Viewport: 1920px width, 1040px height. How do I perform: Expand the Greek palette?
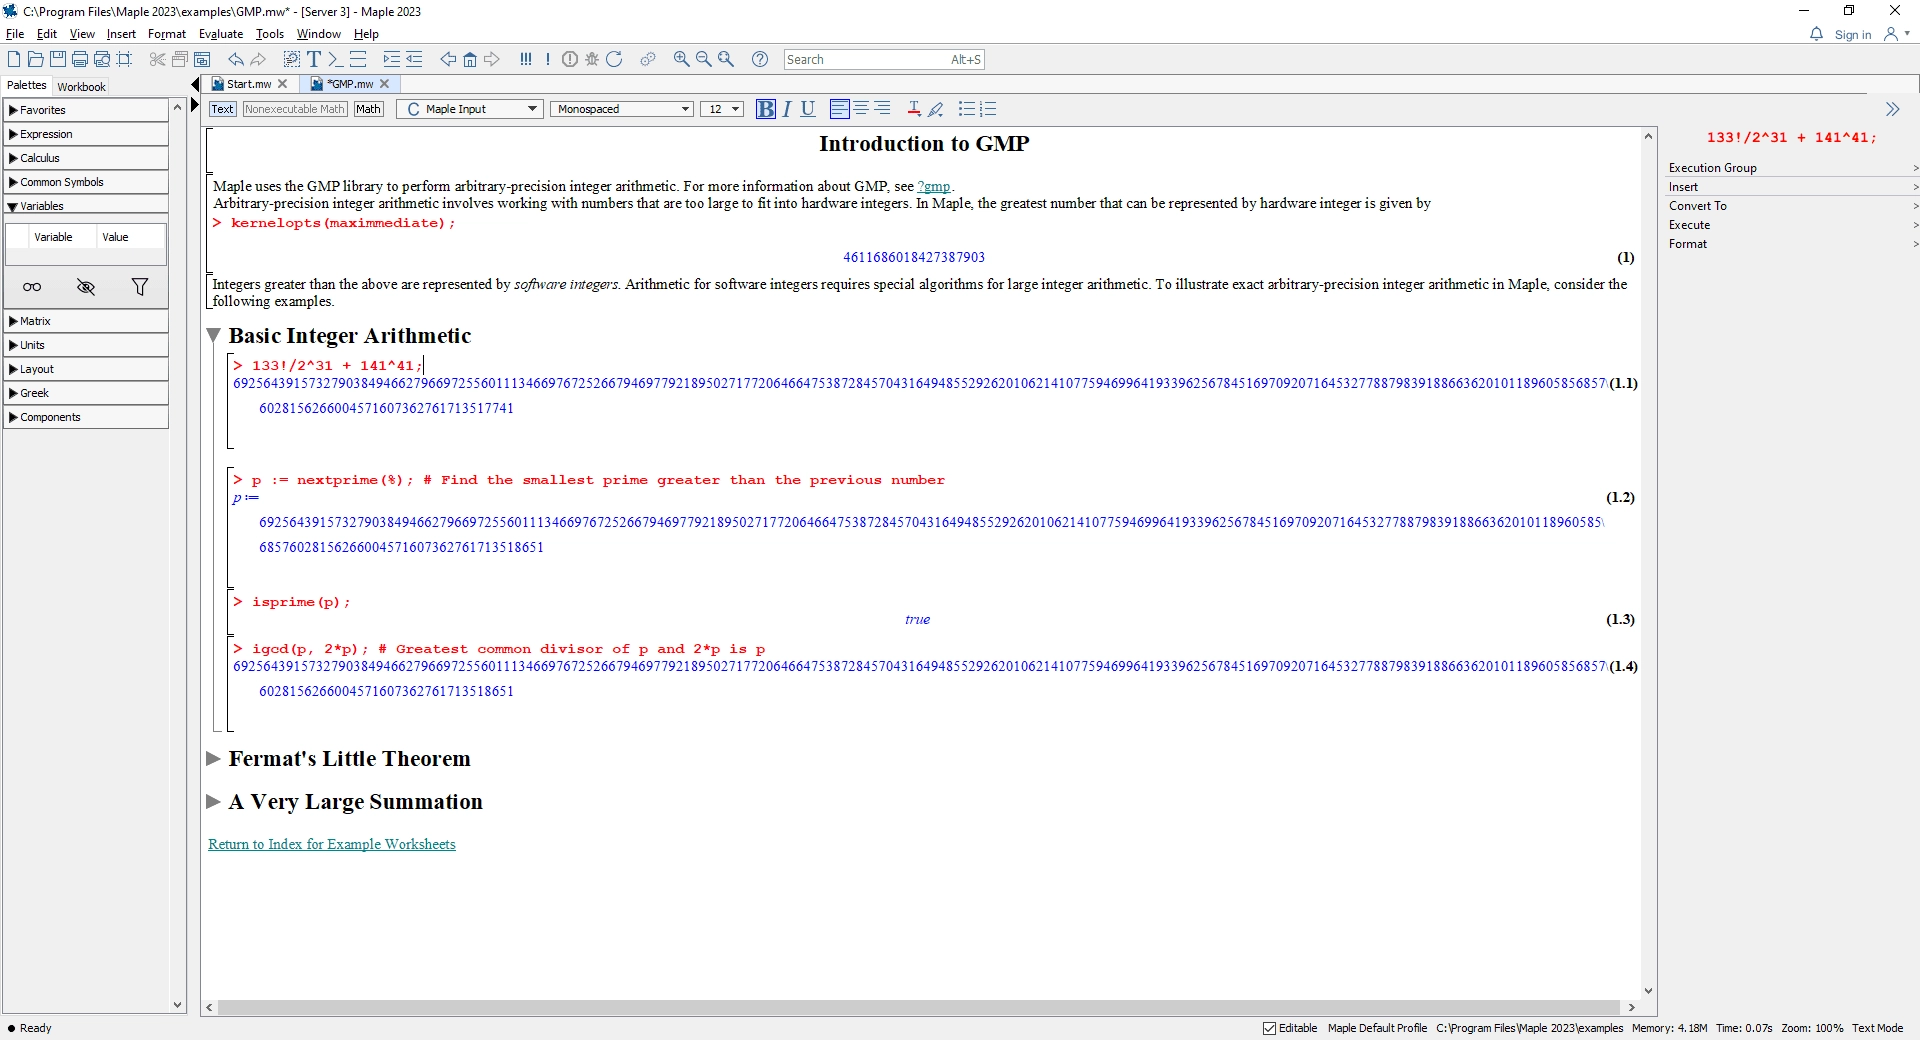click(x=86, y=393)
